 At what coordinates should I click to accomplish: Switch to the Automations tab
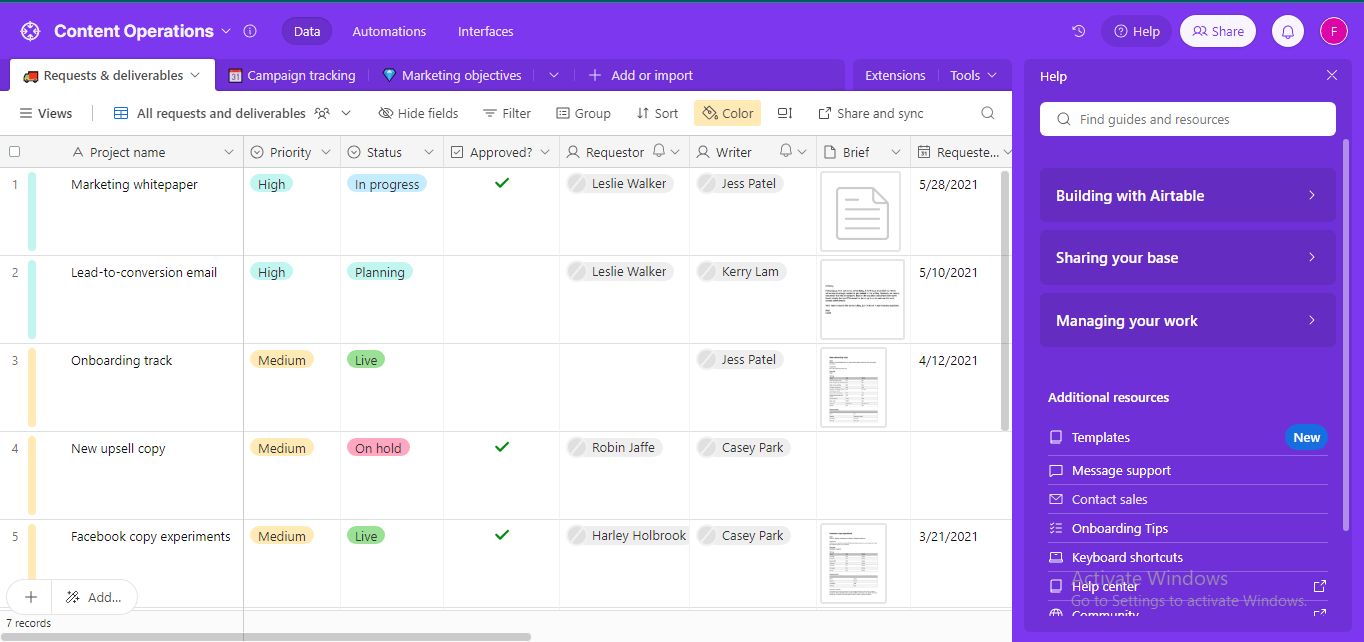coord(389,31)
